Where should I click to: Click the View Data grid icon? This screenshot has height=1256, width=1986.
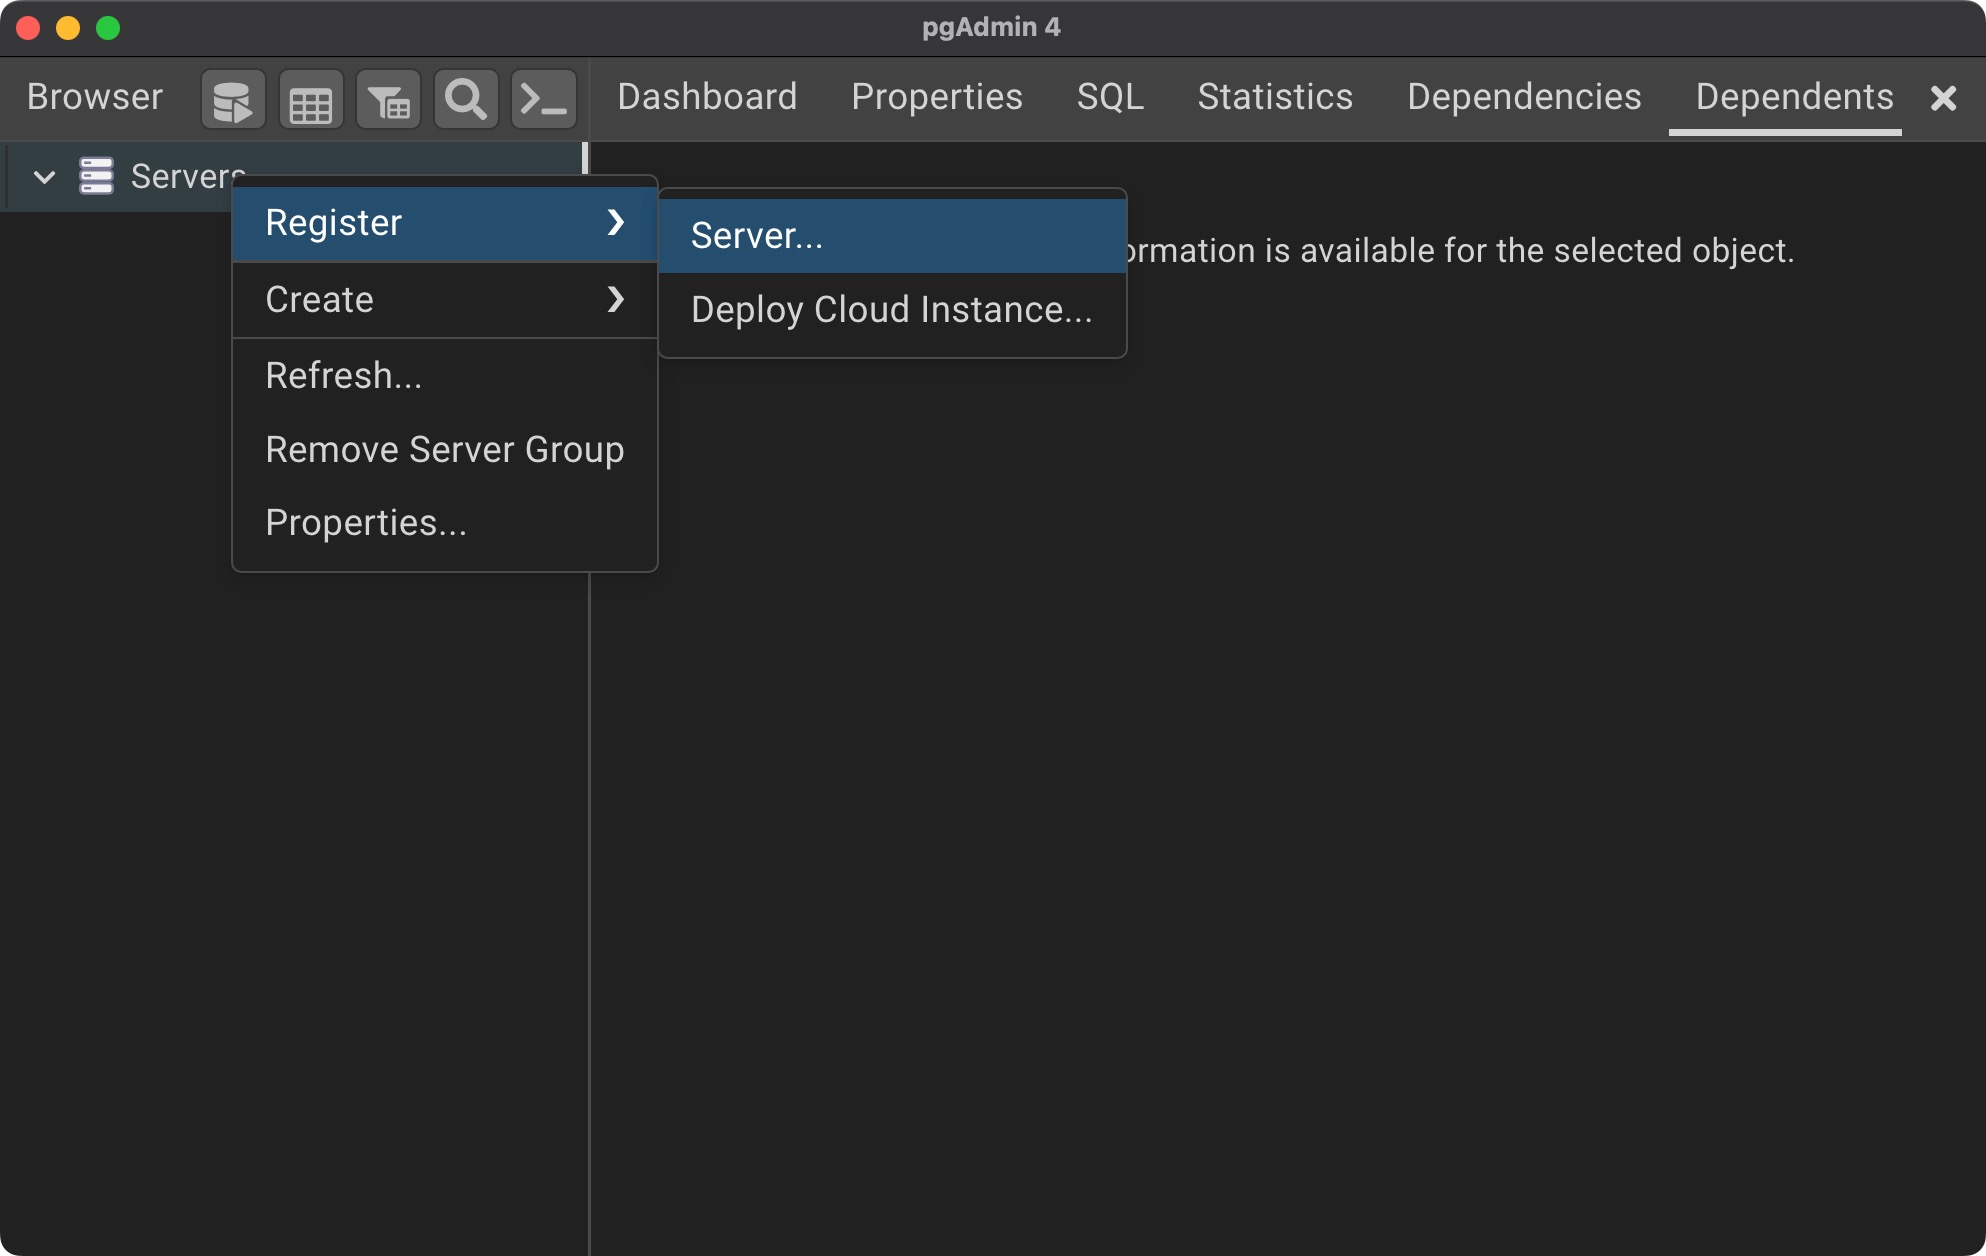pyautogui.click(x=311, y=100)
